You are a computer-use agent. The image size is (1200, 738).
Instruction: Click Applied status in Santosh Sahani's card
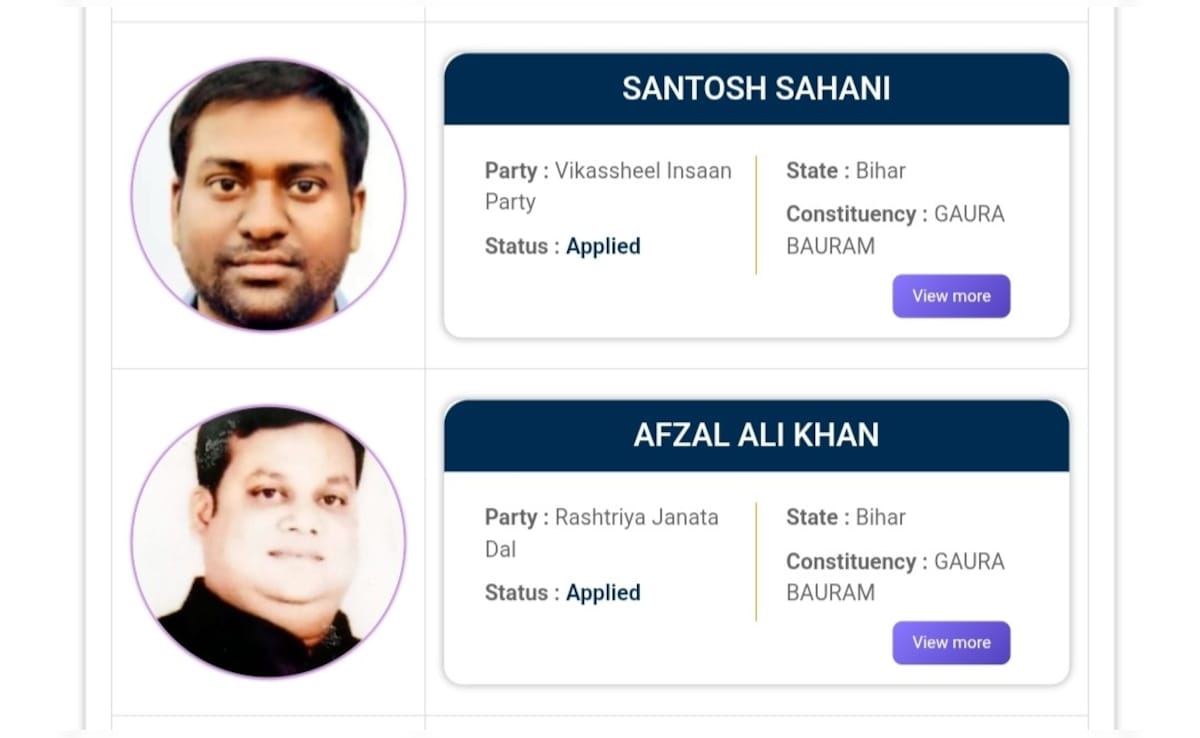tap(603, 246)
